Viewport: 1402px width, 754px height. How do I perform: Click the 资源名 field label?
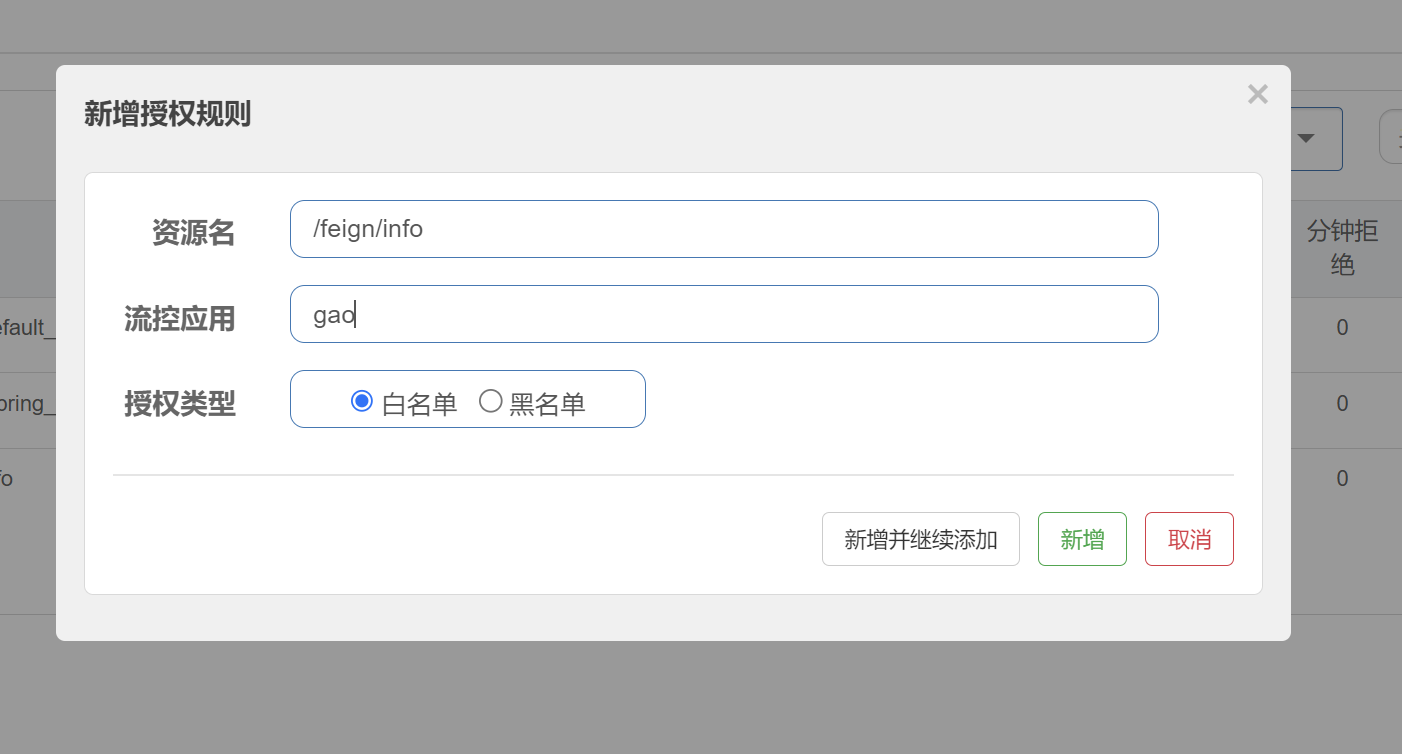193,233
